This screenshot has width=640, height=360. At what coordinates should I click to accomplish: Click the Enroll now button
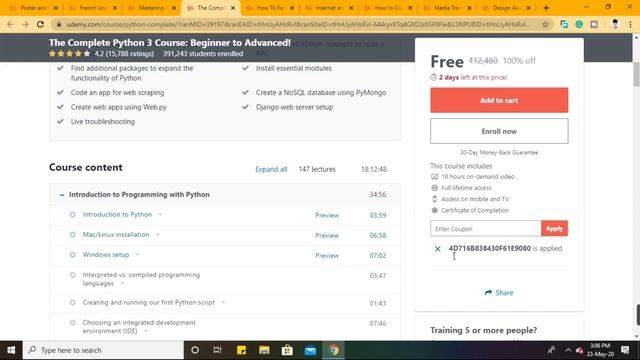499,131
